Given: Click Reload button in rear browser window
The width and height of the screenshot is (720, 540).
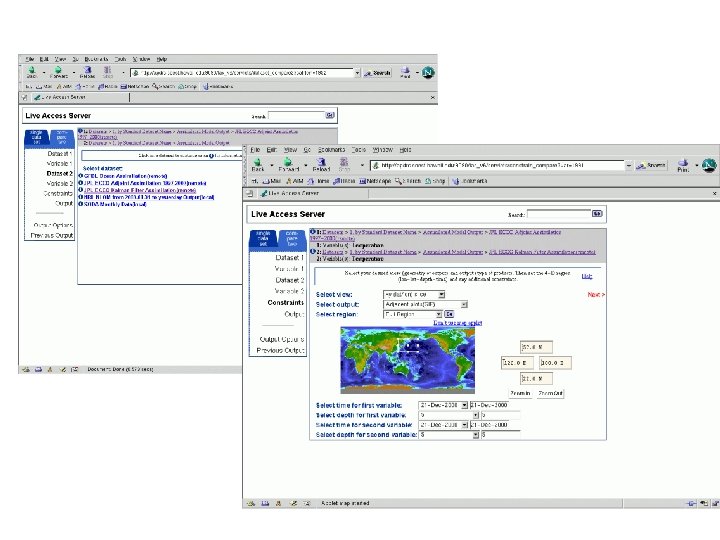Looking at the screenshot, I should [x=87, y=72].
